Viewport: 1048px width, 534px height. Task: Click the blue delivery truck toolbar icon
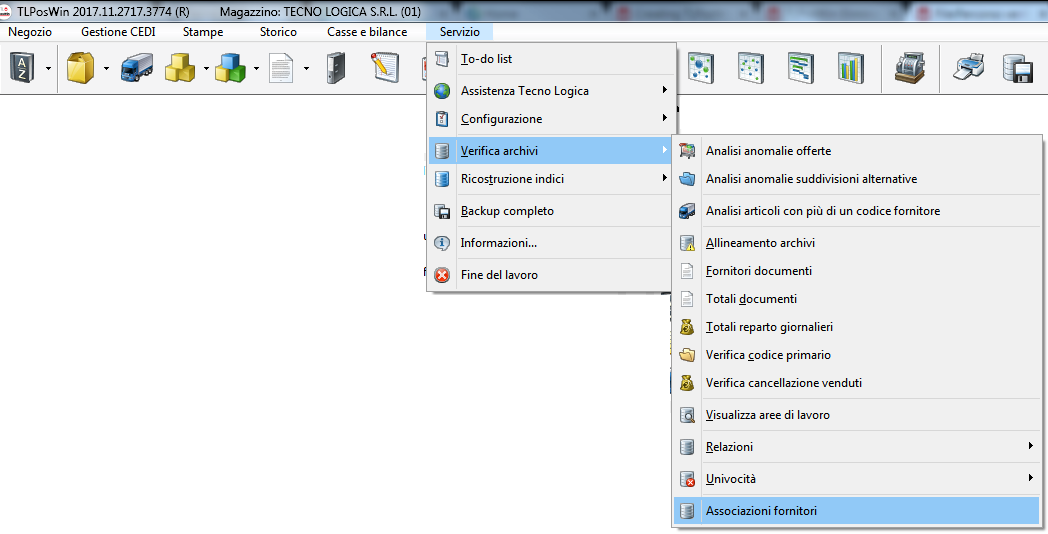(135, 68)
